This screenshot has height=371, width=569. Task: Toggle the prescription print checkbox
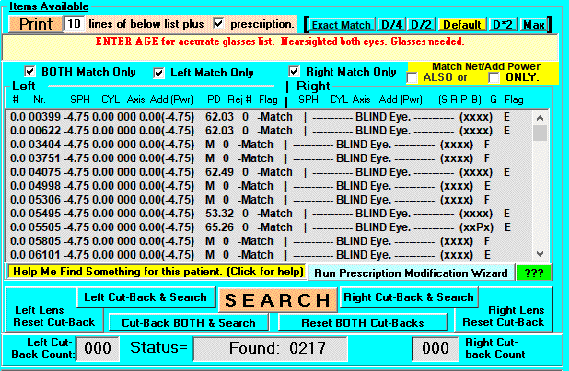point(218,24)
